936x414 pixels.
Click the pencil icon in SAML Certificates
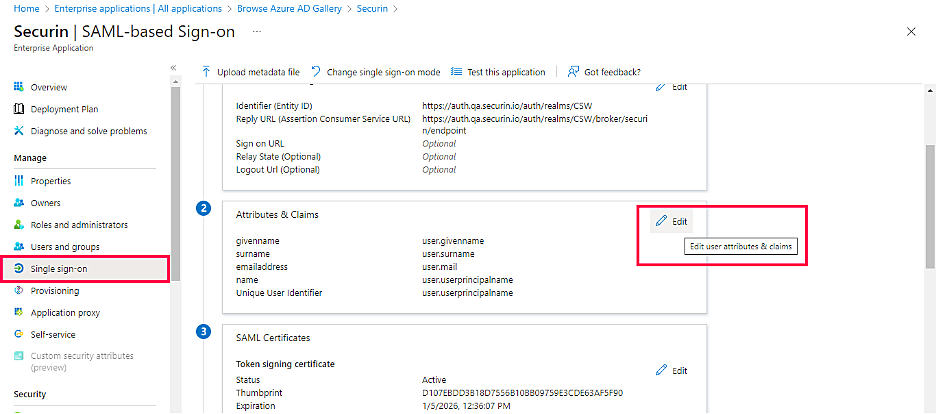[661, 370]
